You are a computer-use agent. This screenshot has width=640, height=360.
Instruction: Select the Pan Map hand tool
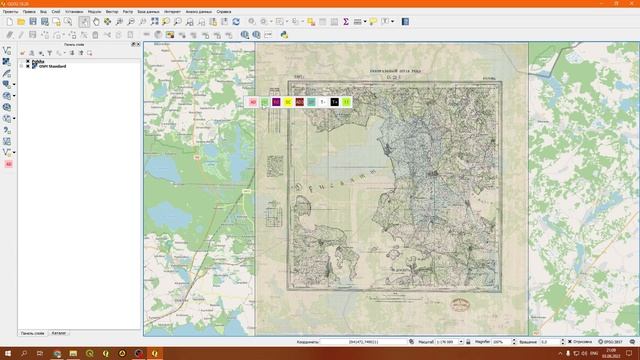click(96, 22)
